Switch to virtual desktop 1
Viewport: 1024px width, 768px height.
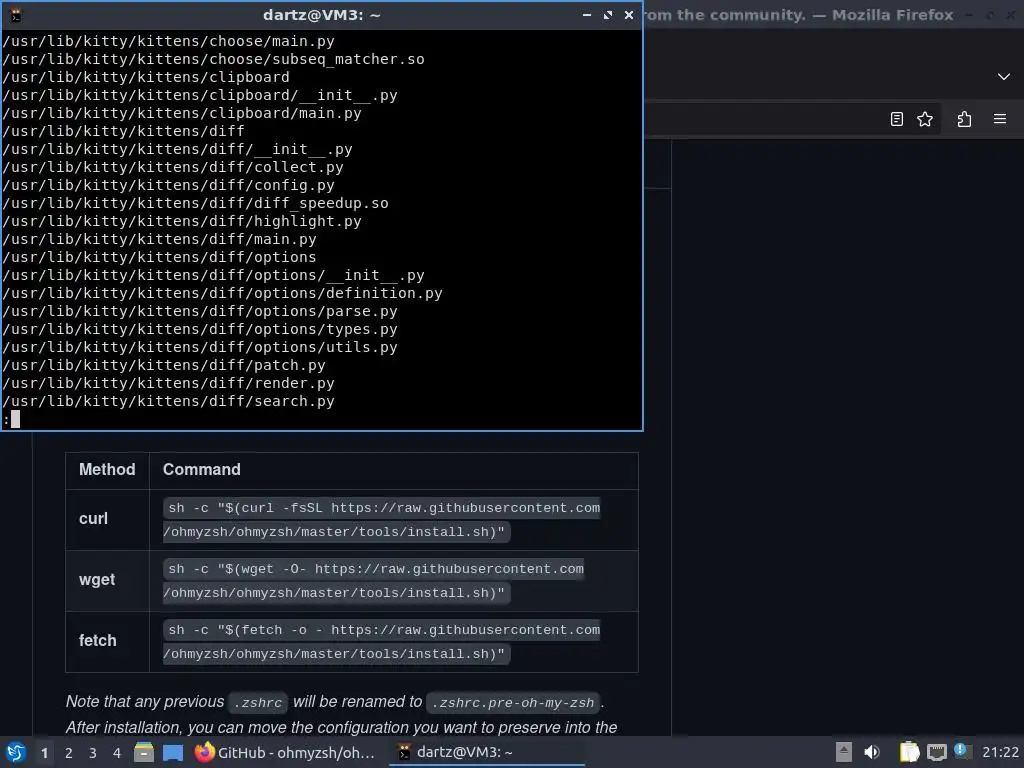tap(44, 753)
